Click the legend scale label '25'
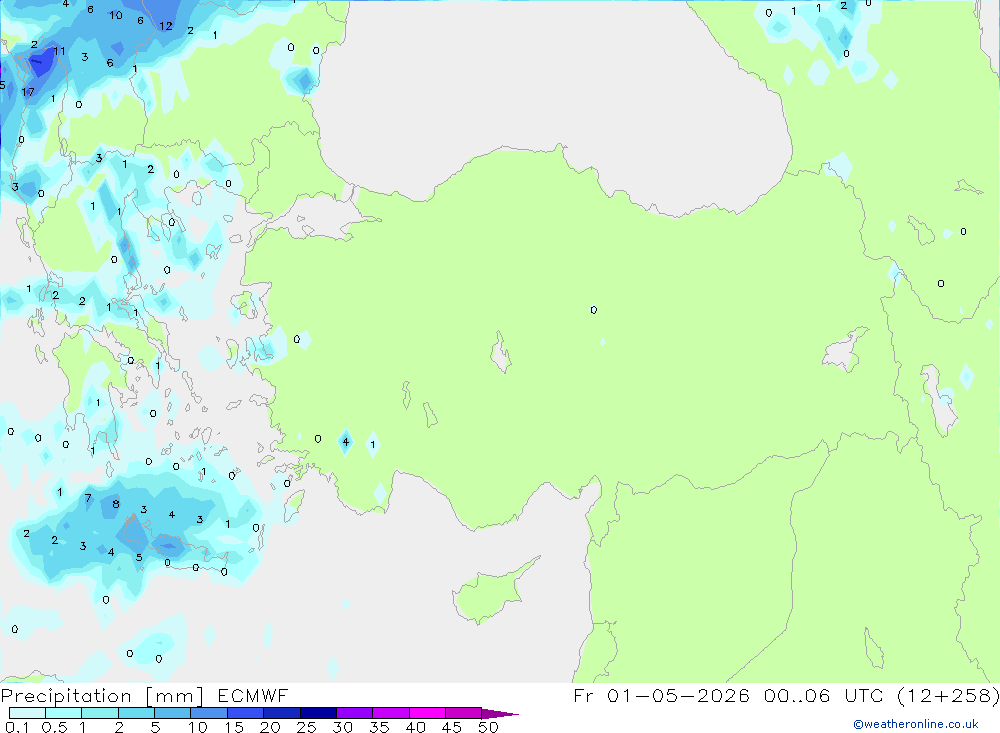Screen dimensions: 1000x733 pos(306,727)
